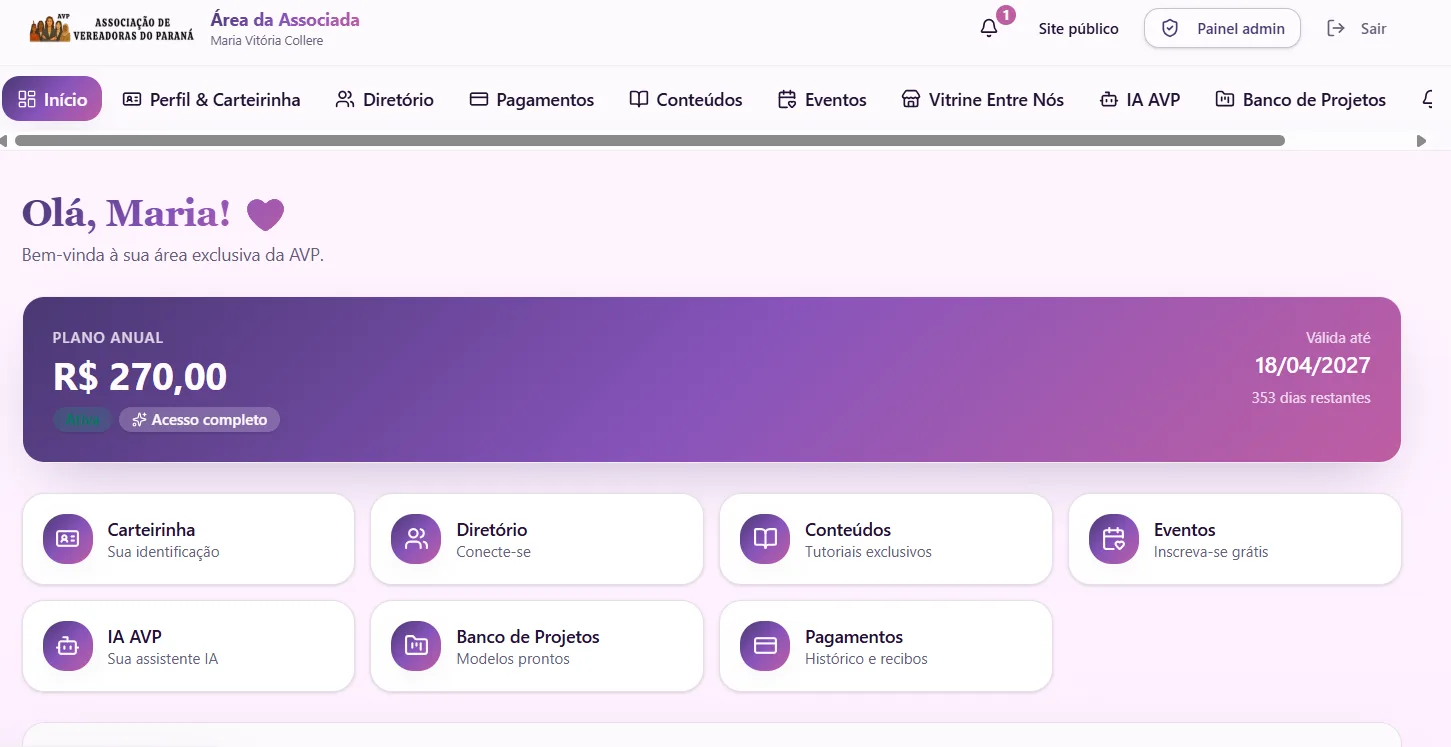Click the horizontal tab scrollbar thumb

pyautogui.click(x=649, y=141)
